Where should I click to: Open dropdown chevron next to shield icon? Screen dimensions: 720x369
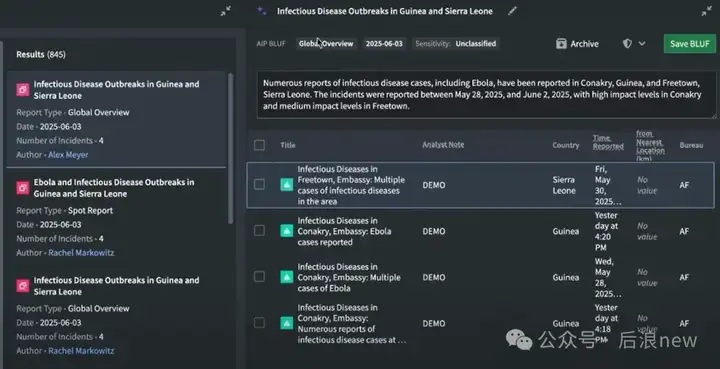(642, 44)
